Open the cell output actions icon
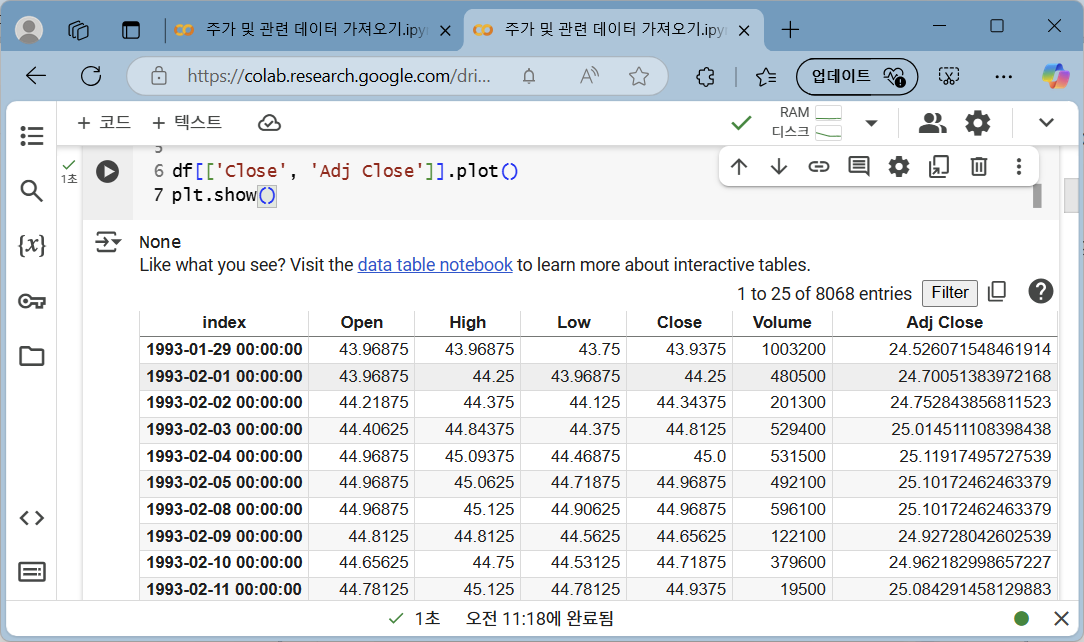This screenshot has width=1084, height=642. pyautogui.click(x=108, y=242)
